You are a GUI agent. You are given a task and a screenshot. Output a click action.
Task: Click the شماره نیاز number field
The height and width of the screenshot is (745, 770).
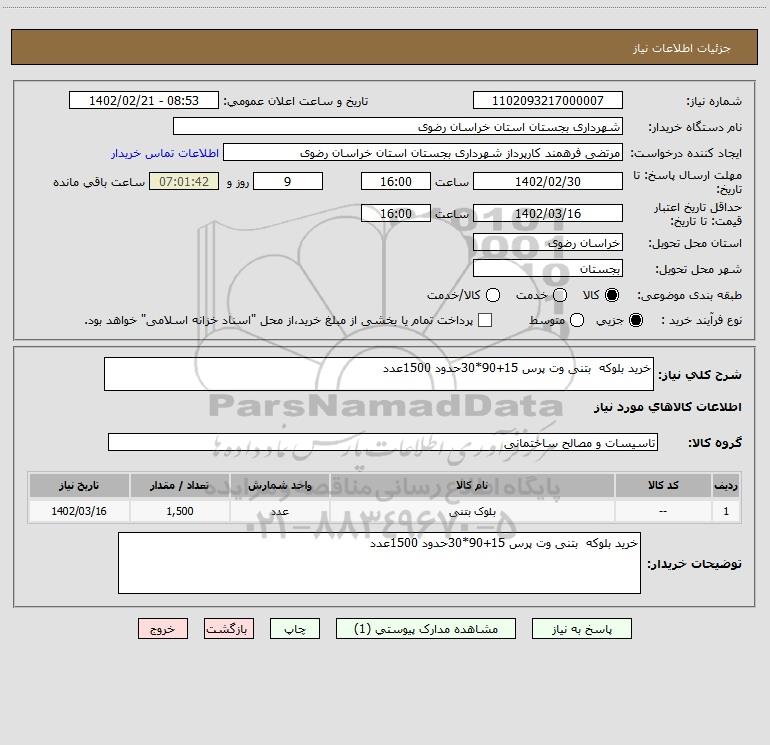[x=548, y=100]
